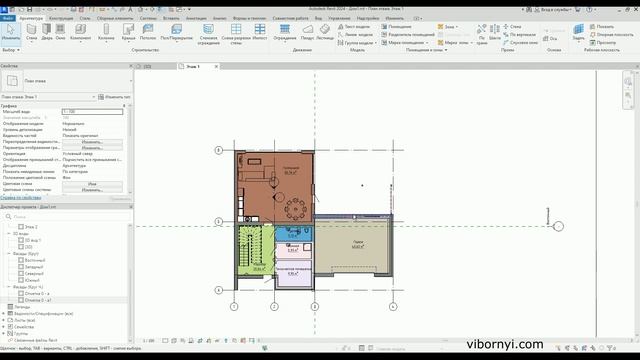Check the Отметка 0 - а1 checkbox
Screen dimensions: 640x360
pyautogui.click(x=21, y=300)
